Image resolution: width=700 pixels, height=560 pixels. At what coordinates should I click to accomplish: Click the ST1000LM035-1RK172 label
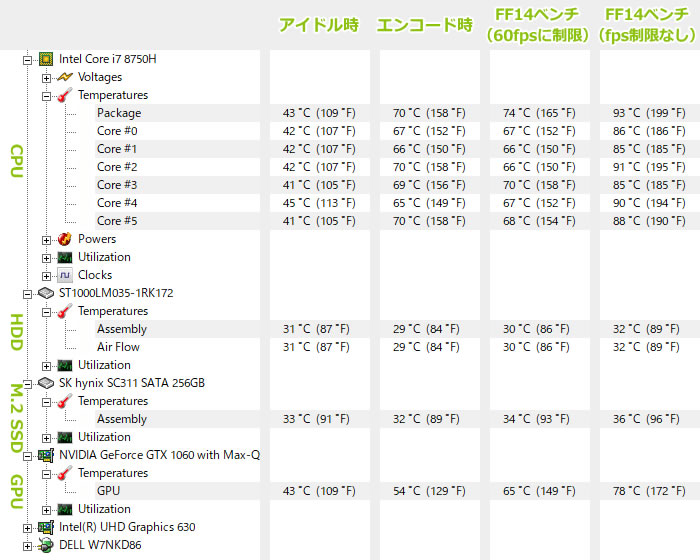[x=116, y=293]
